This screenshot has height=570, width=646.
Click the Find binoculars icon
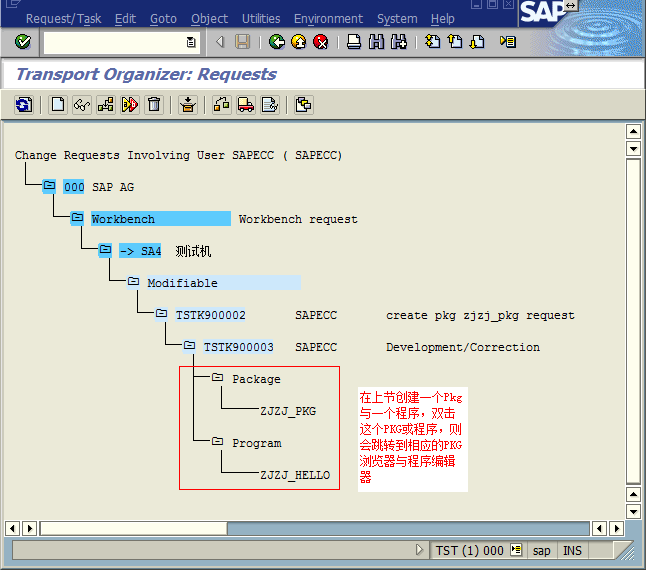tap(376, 42)
